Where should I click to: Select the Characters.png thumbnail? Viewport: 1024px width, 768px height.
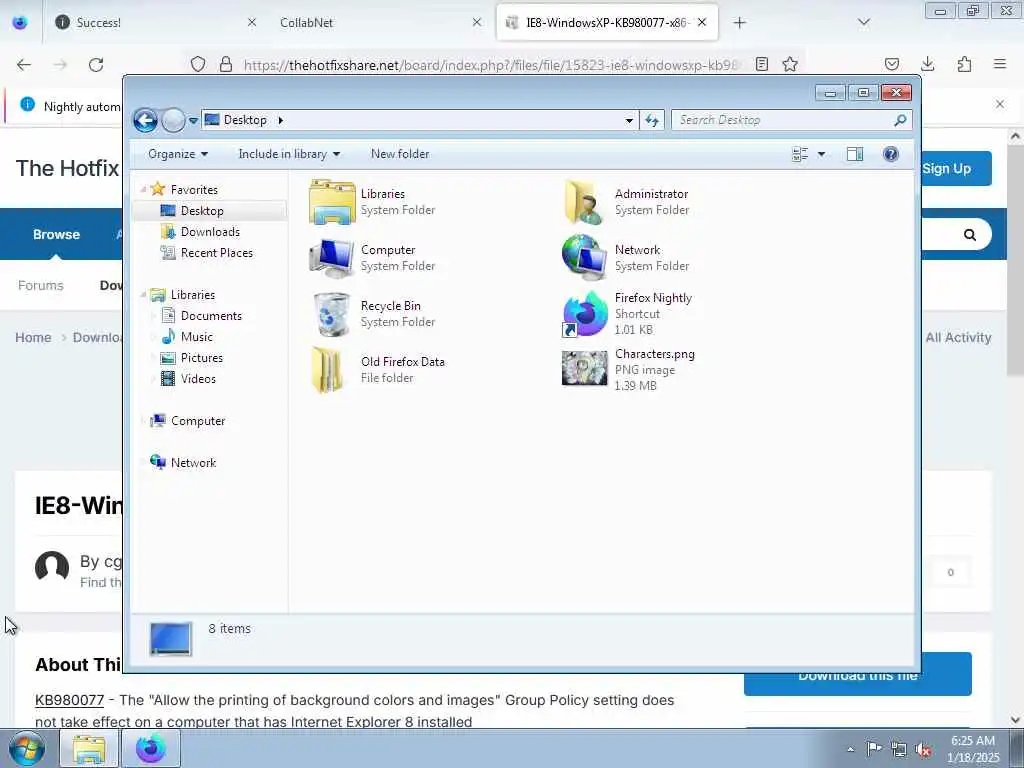(584, 368)
